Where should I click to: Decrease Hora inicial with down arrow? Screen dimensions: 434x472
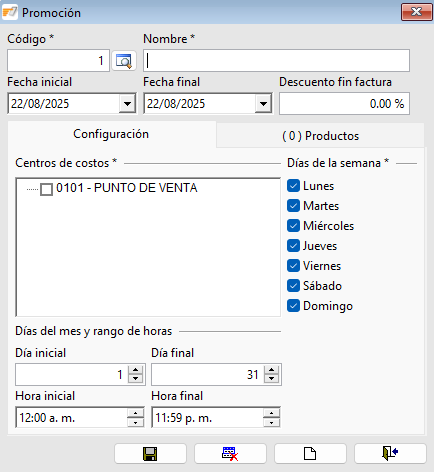point(135,422)
